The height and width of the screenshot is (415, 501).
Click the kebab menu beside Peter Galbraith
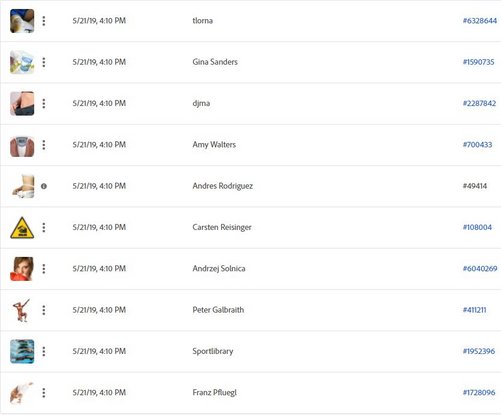point(44,310)
